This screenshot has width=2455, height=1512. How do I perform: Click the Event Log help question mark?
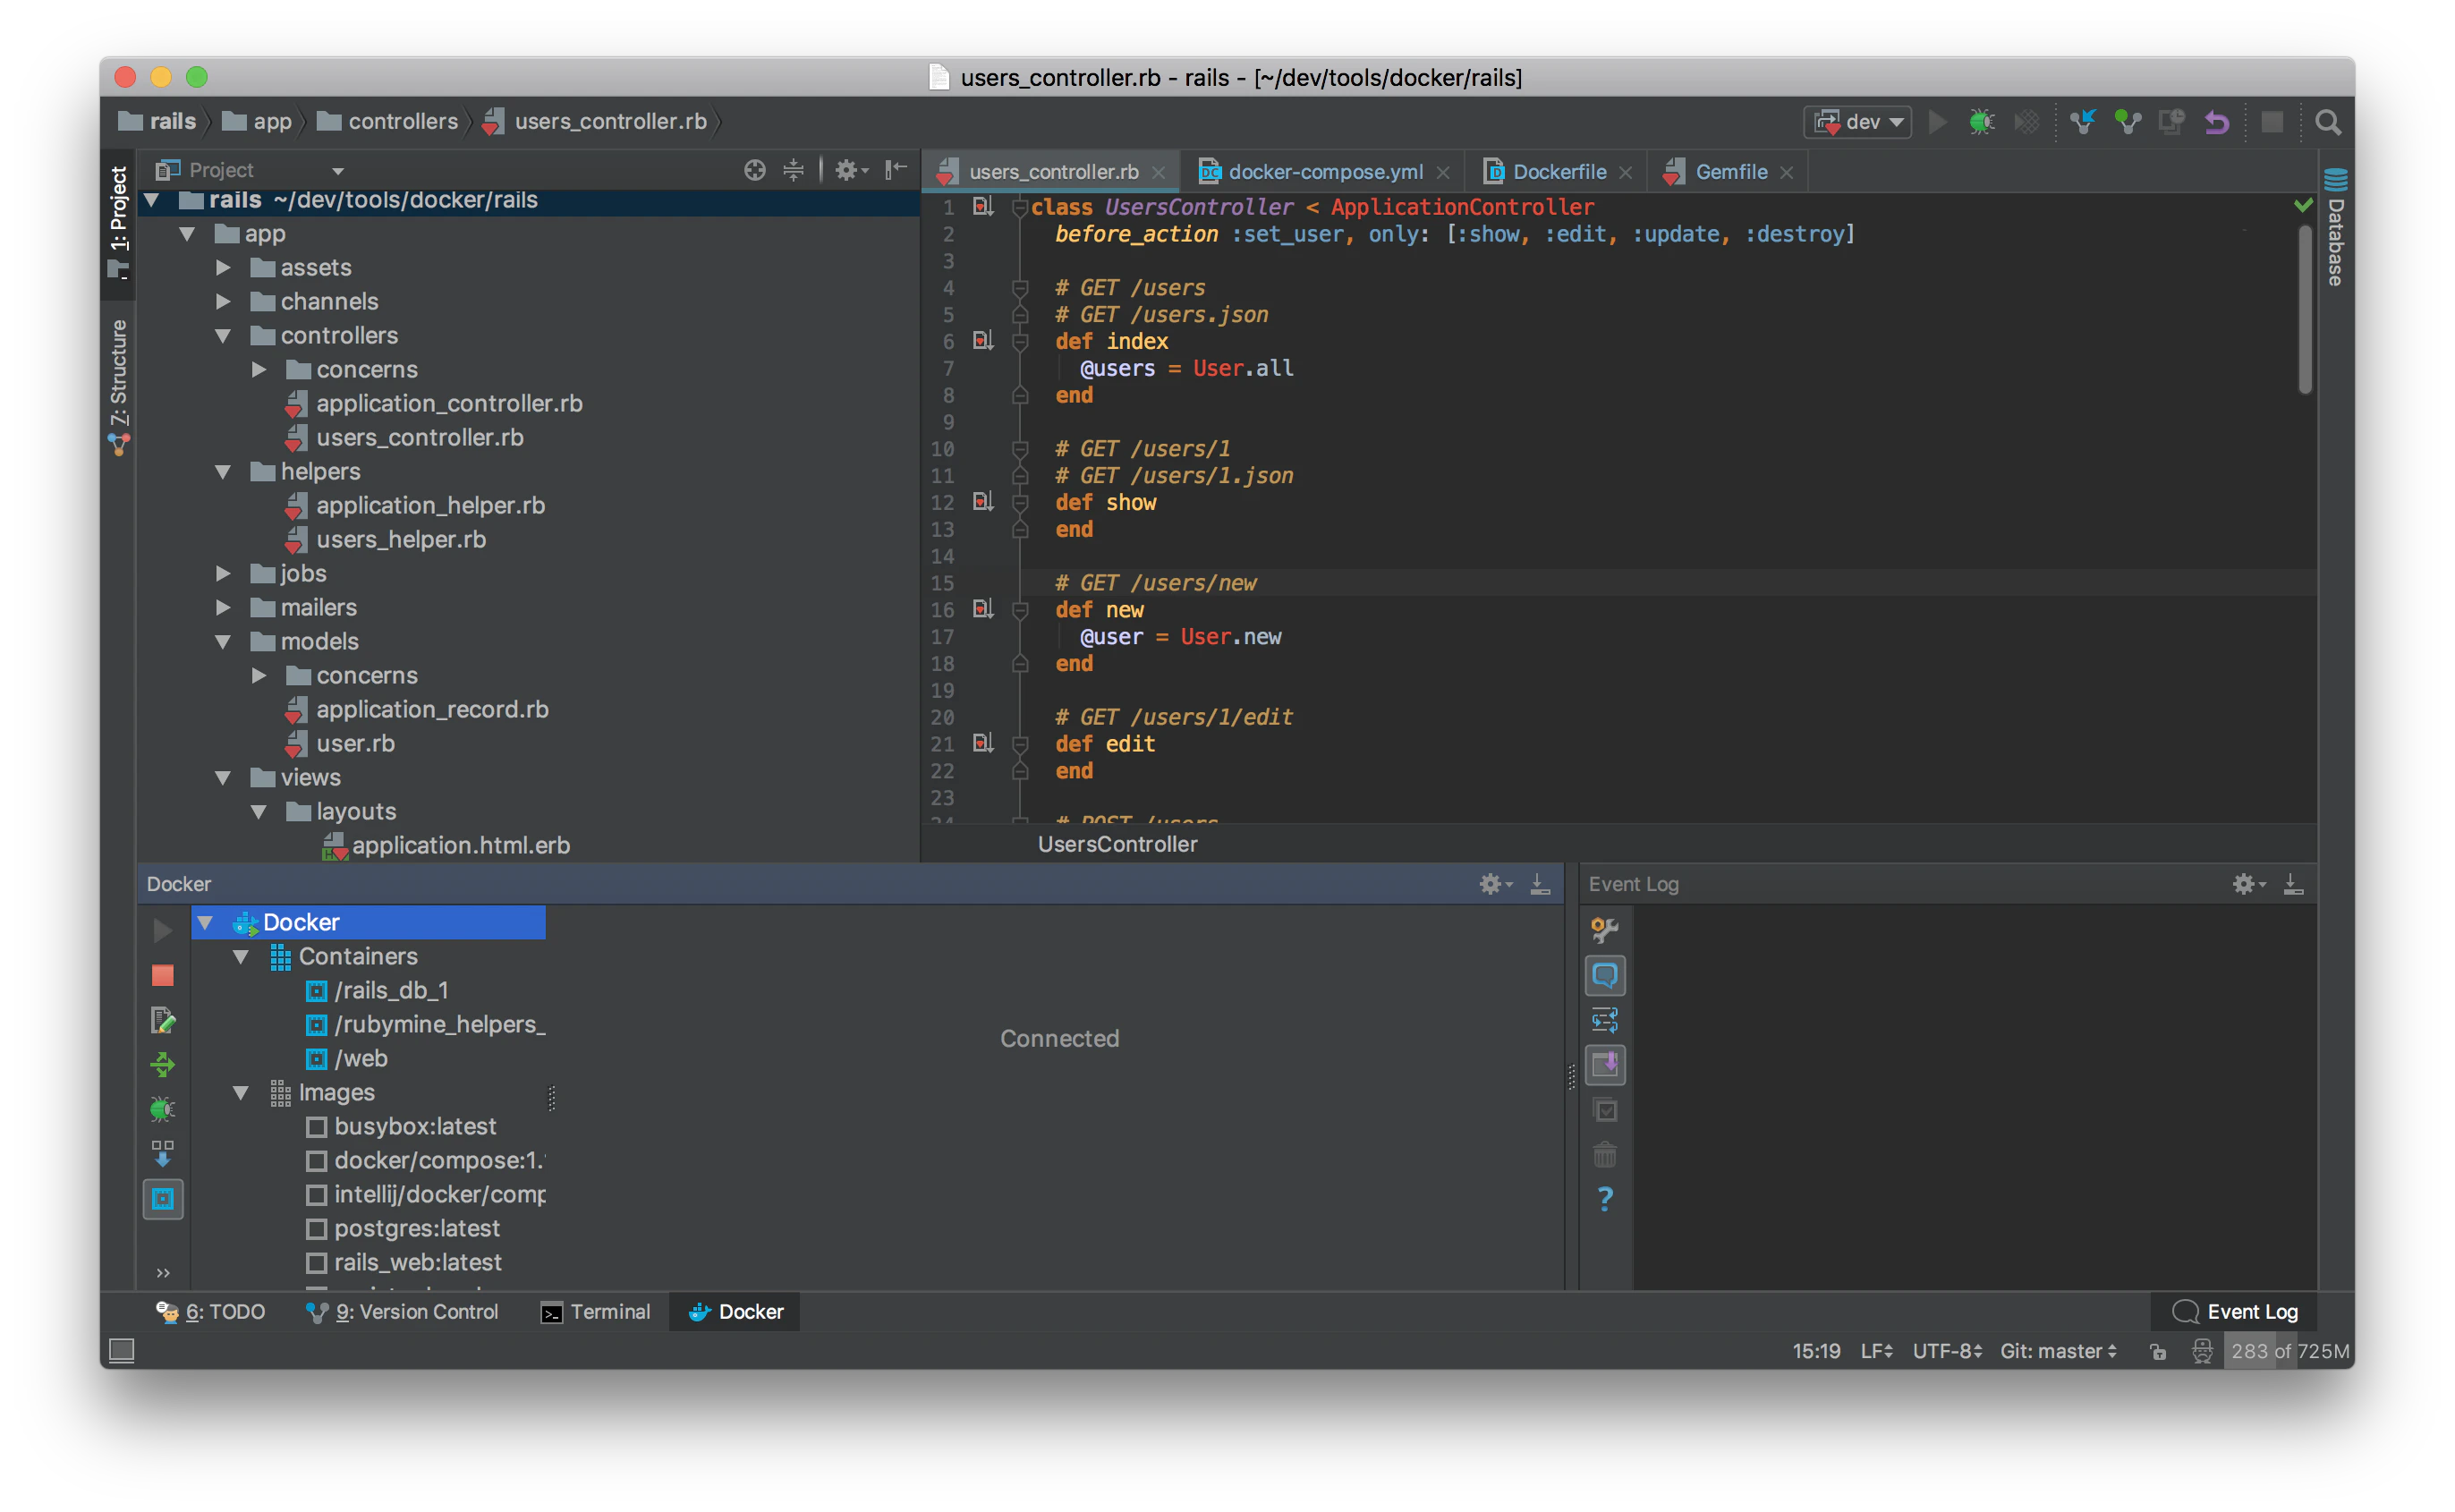tap(1605, 1199)
